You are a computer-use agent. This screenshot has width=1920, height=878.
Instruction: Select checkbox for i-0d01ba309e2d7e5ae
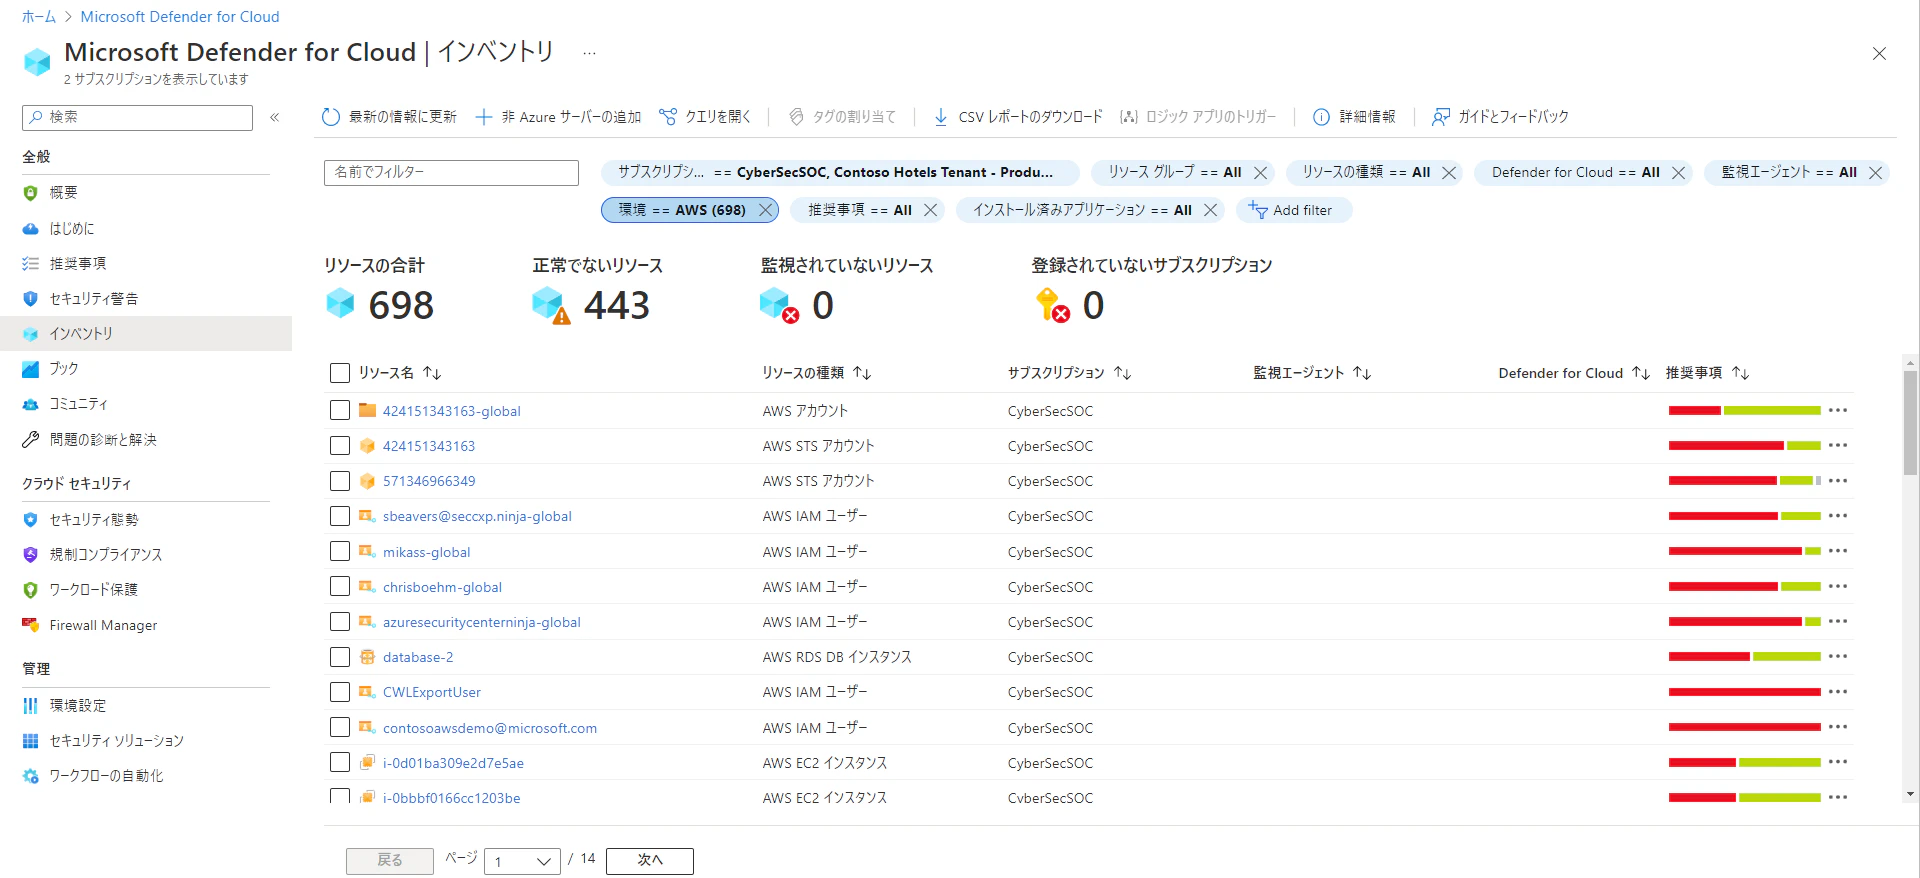click(x=340, y=763)
